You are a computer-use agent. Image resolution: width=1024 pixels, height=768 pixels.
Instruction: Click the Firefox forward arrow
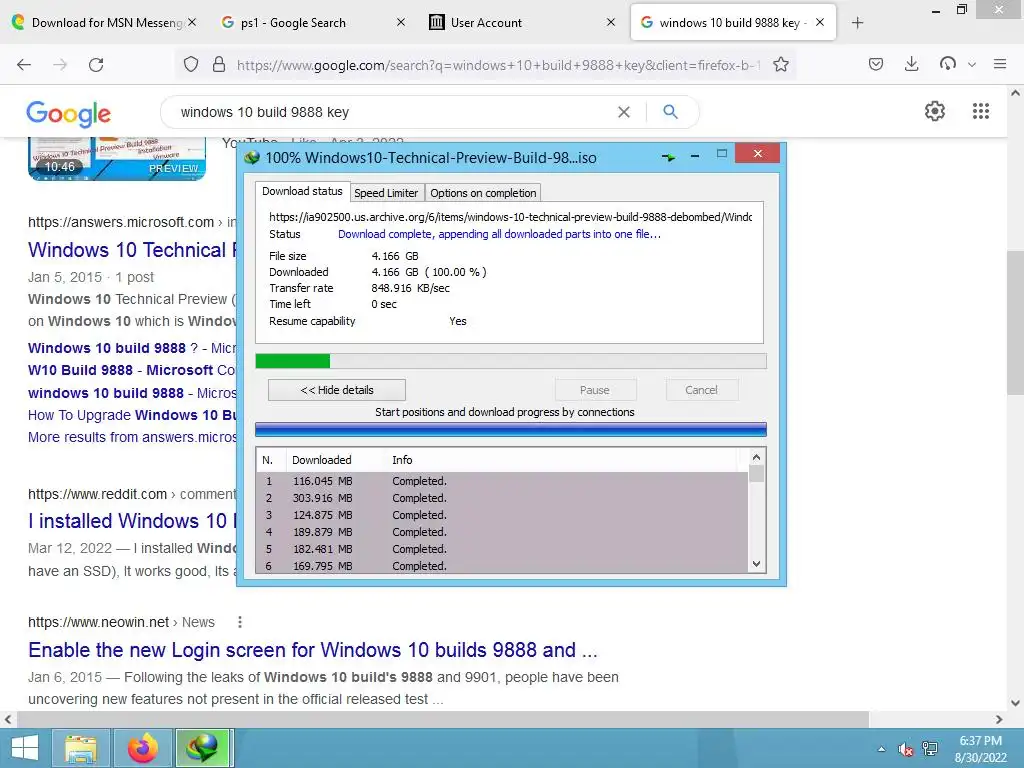[x=60, y=65]
